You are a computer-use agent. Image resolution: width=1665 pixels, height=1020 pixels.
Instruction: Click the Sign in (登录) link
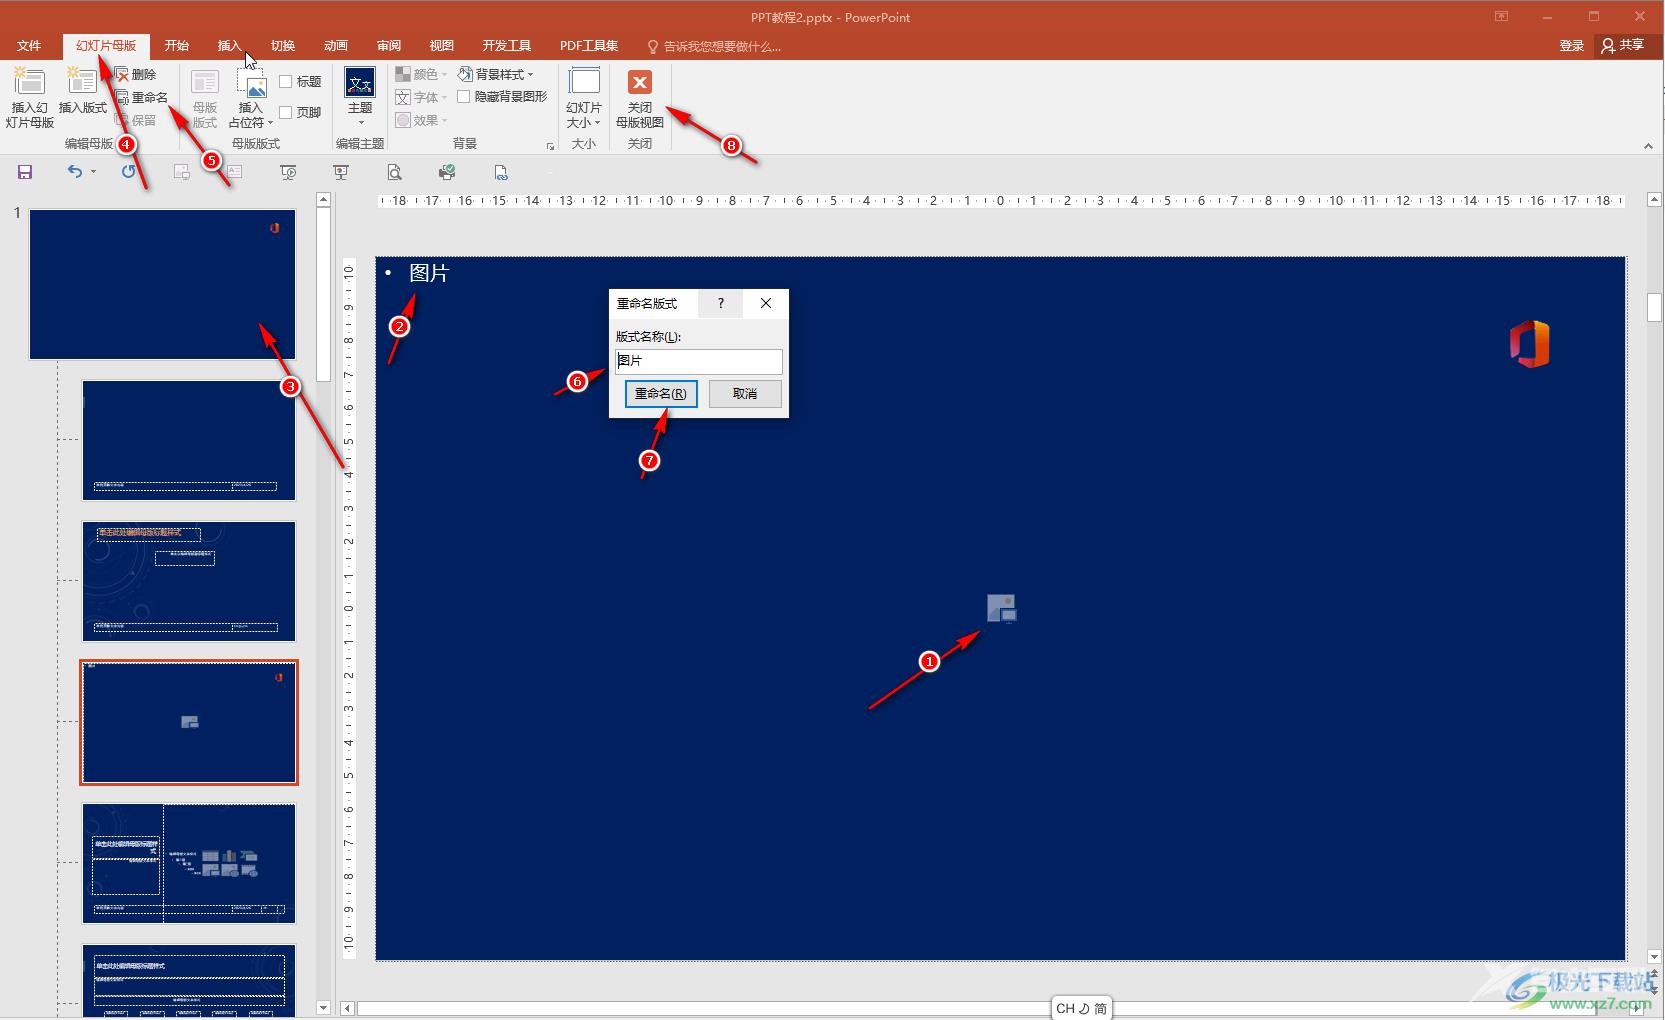point(1572,45)
